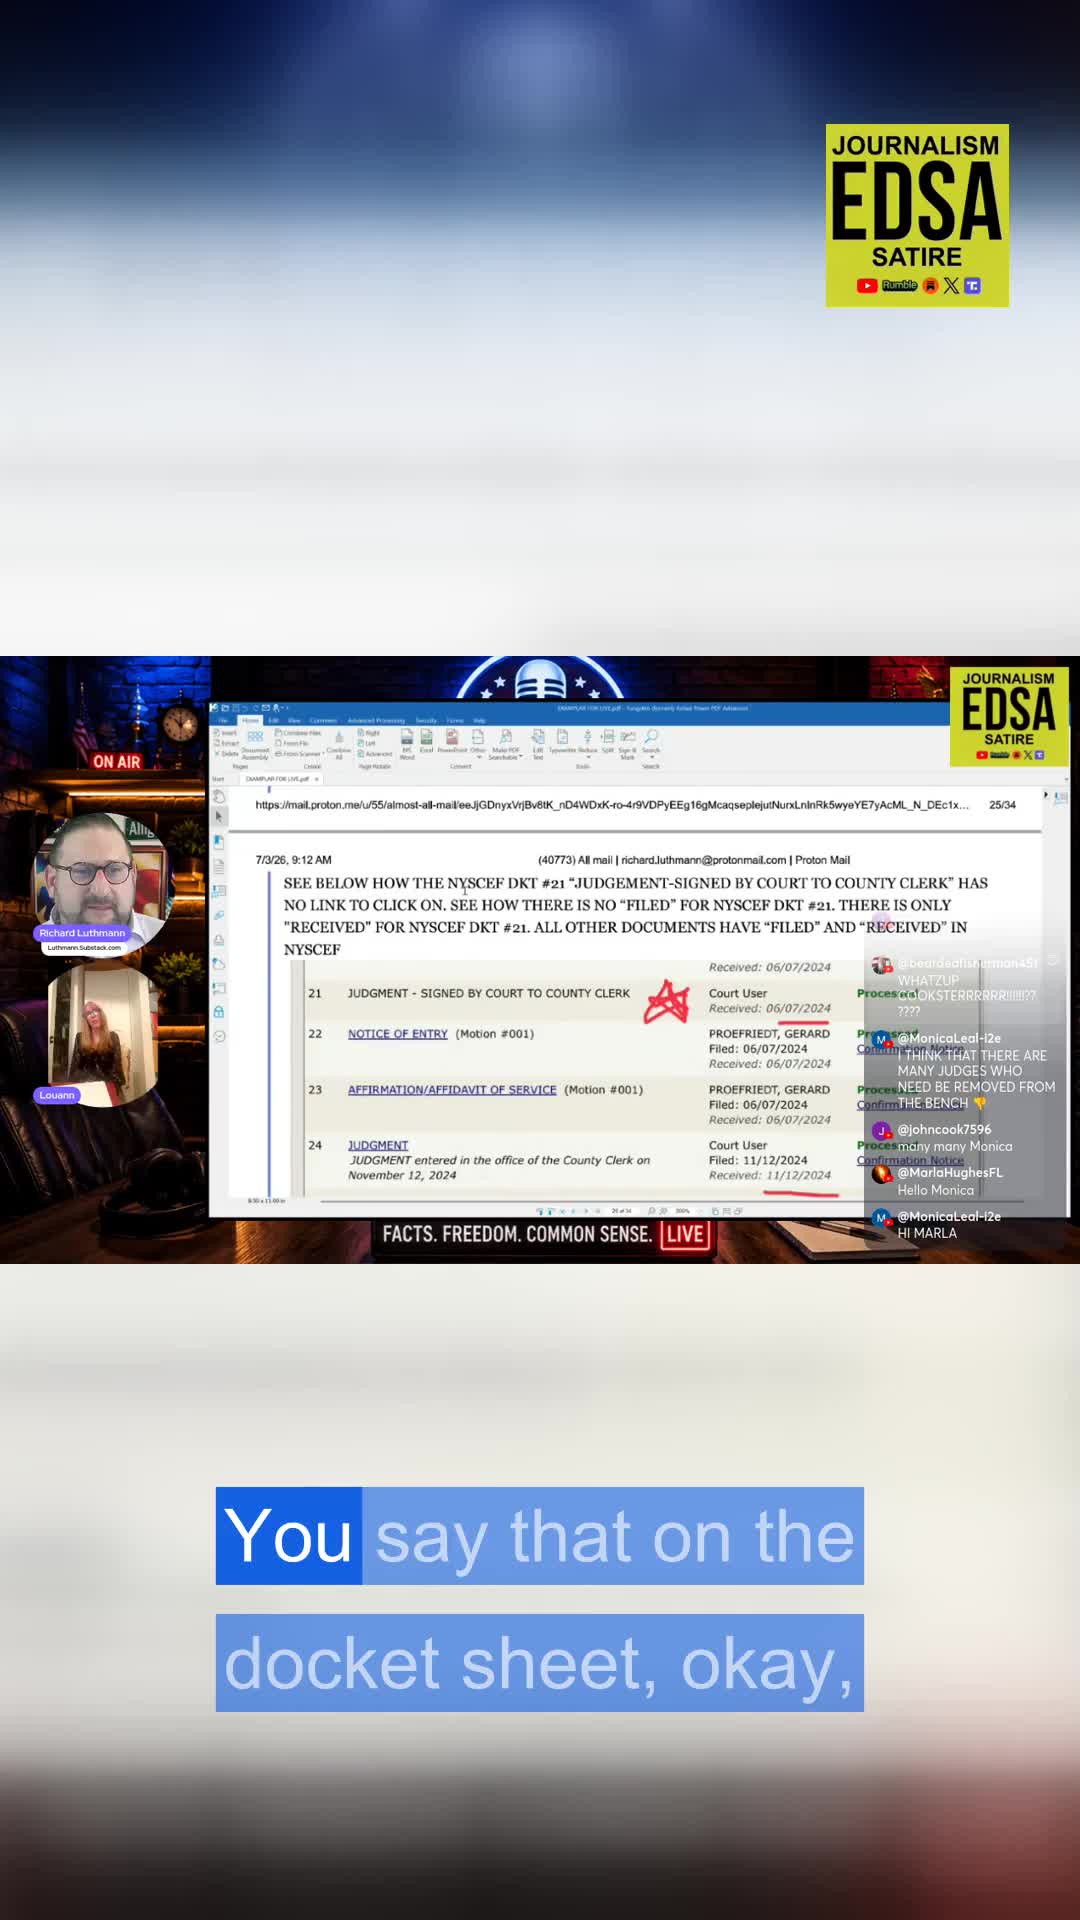Open the Document Assembly tool
This screenshot has height=1920, width=1080.
pyautogui.click(x=255, y=743)
